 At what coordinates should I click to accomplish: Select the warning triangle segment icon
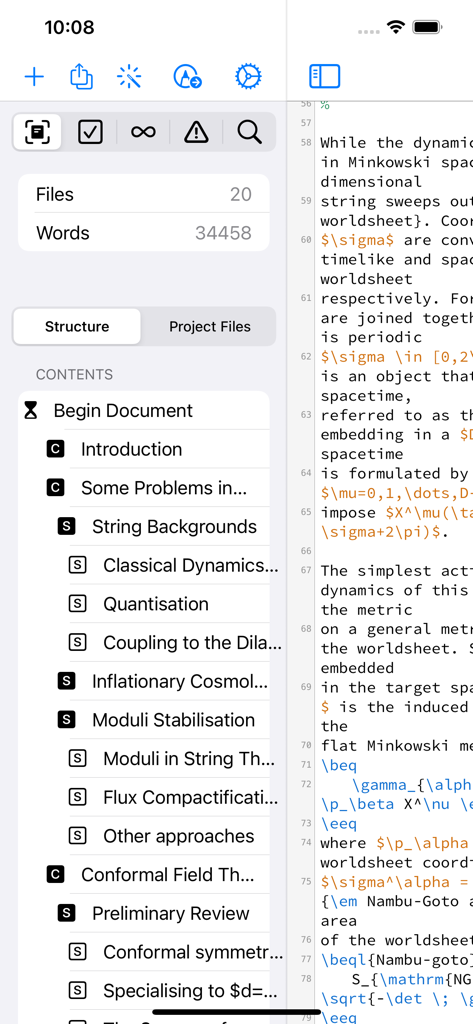click(196, 133)
